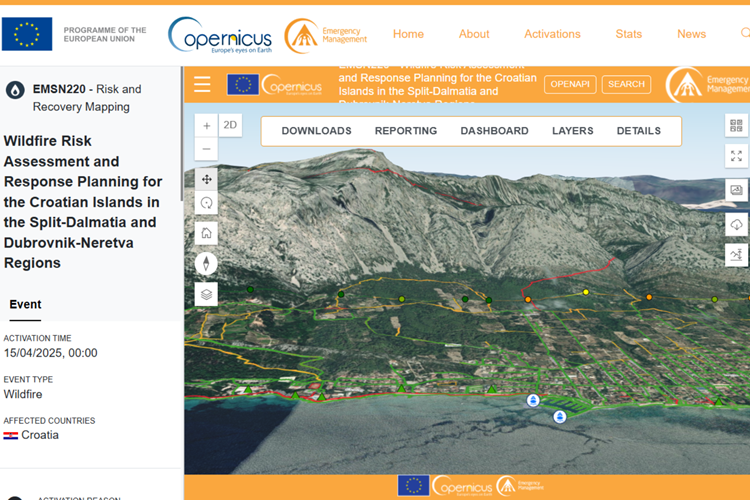Click the Wildfire Risk Assessment title
The image size is (750, 500).
[x=82, y=202]
